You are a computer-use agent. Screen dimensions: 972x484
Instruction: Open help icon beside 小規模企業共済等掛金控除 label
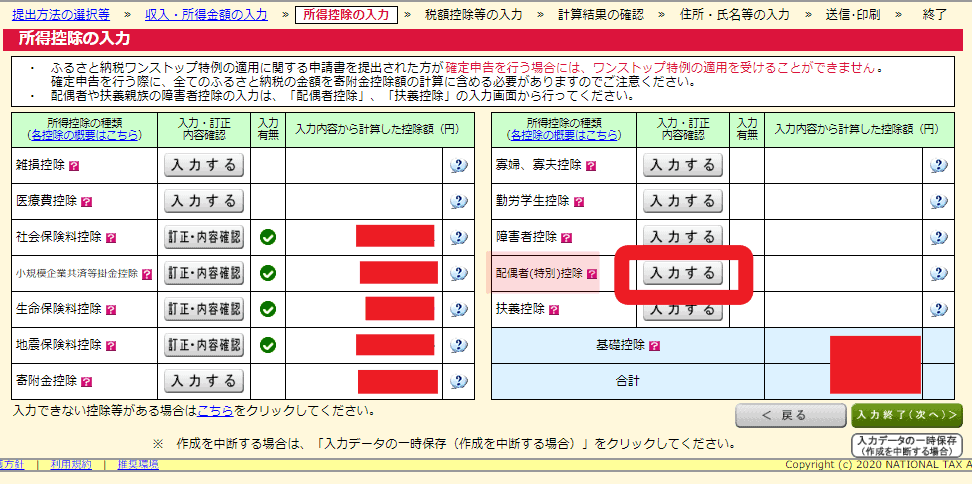click(x=147, y=273)
